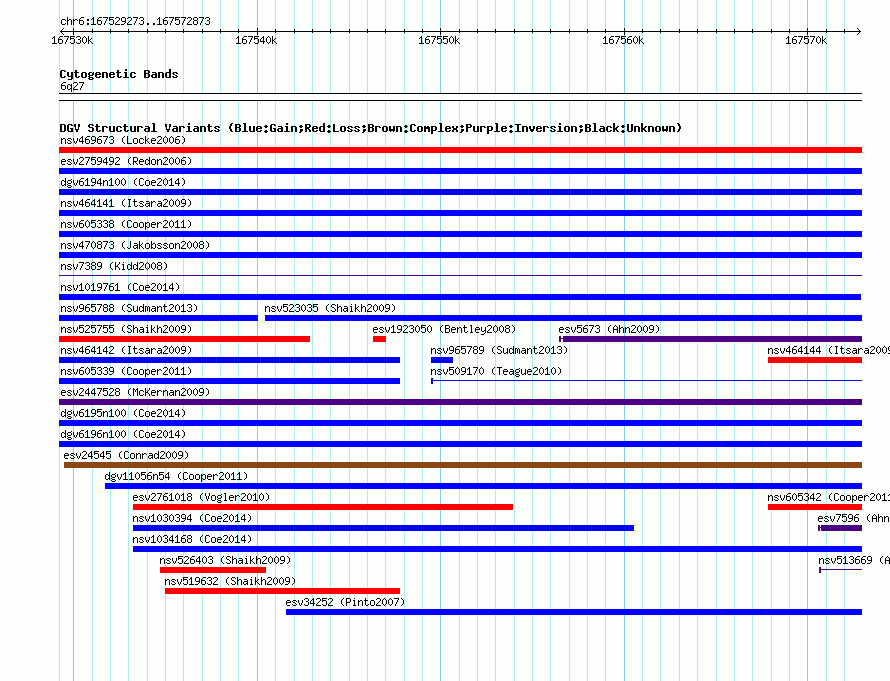890x681 pixels.
Task: Open nsv470873 (Jakobsson2008) variant
Action: tap(135, 245)
